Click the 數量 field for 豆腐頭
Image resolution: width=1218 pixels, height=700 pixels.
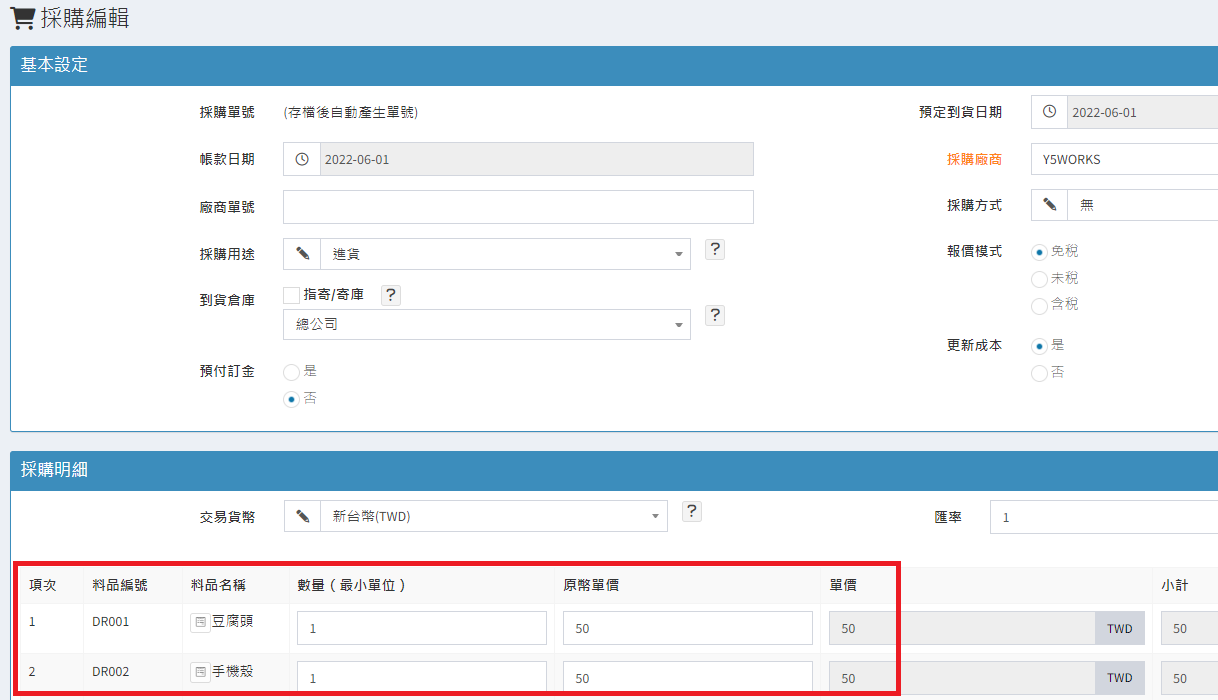422,628
